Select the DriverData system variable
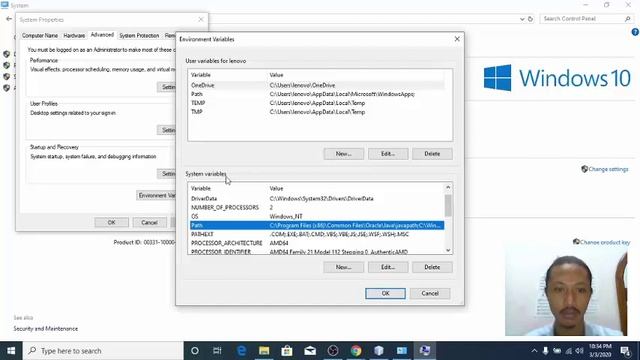Screen dimensions: 640x360 click(x=317, y=199)
